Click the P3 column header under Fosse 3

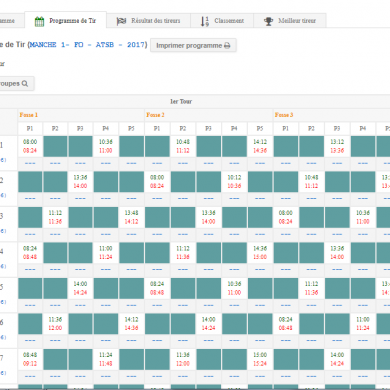[337, 128]
